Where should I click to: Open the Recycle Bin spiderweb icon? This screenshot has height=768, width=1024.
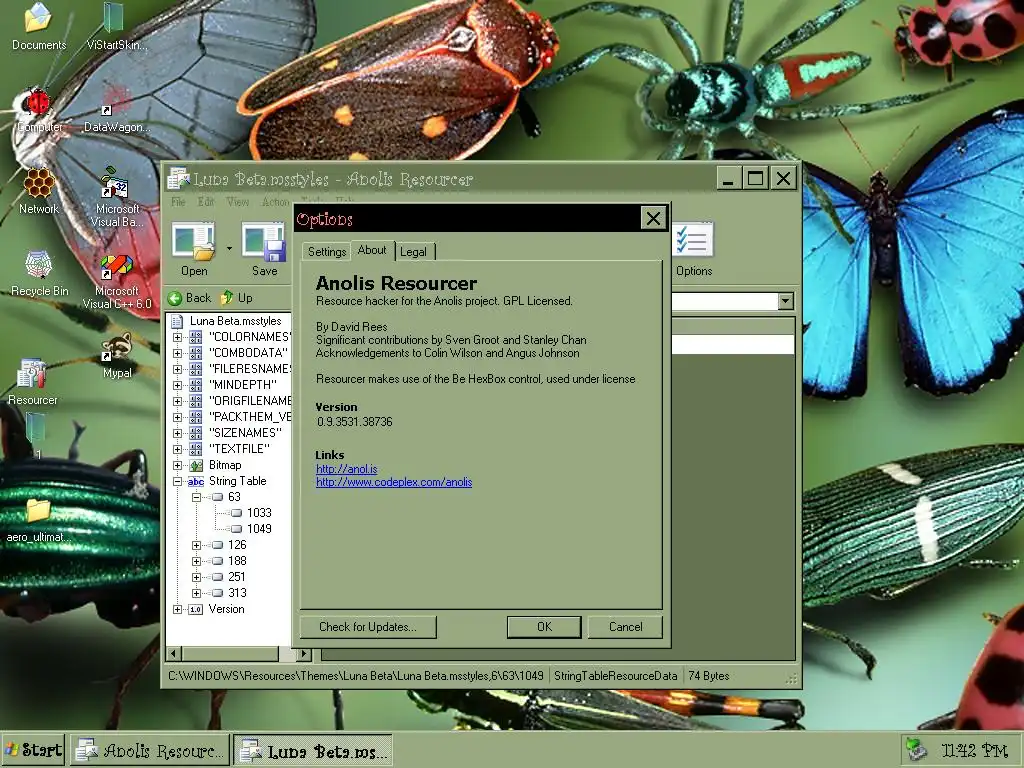tap(39, 264)
